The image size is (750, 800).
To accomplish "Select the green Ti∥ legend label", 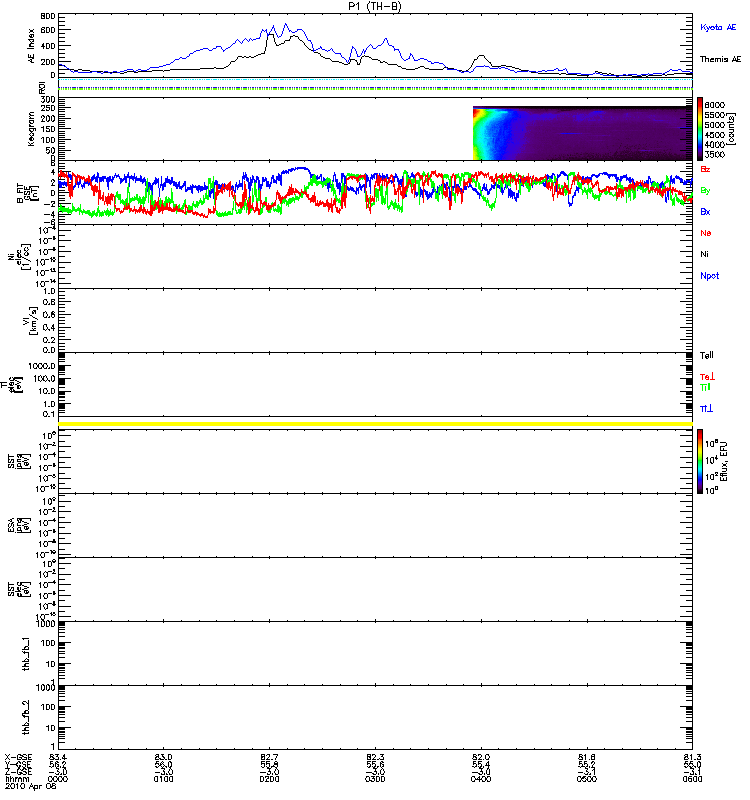I will click(x=705, y=387).
